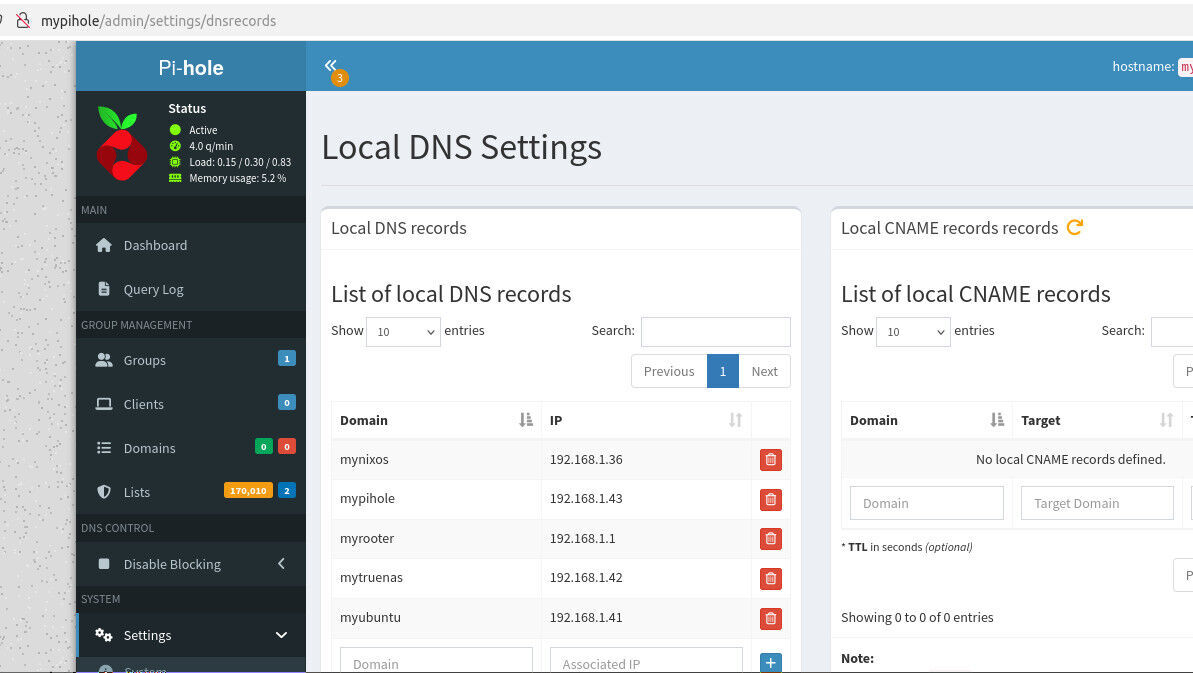Expand the Settings sidebar menu

190,635
